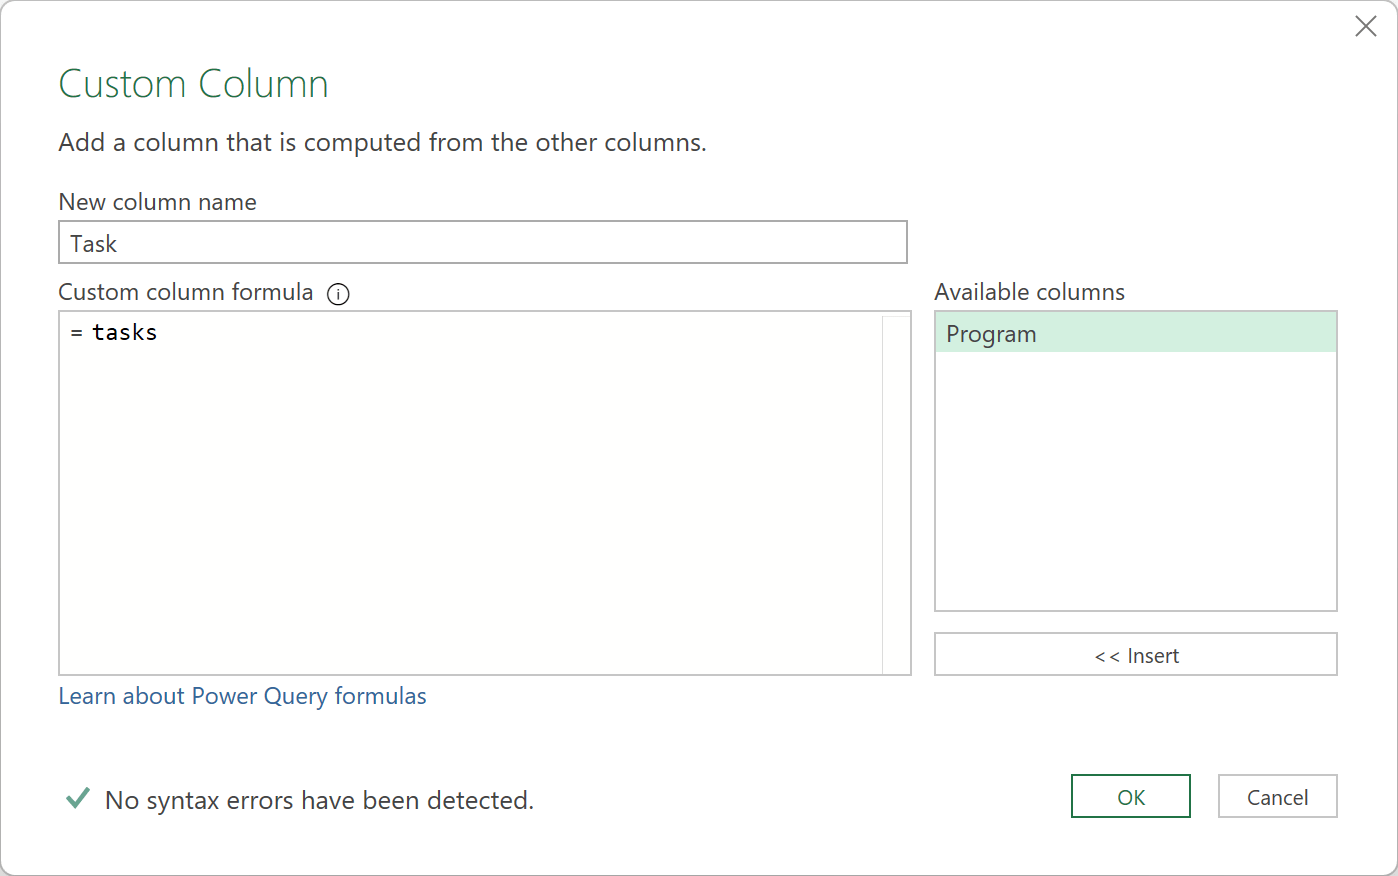Confirm the custom column with OK
Image resolution: width=1398 pixels, height=876 pixels.
pos(1130,796)
